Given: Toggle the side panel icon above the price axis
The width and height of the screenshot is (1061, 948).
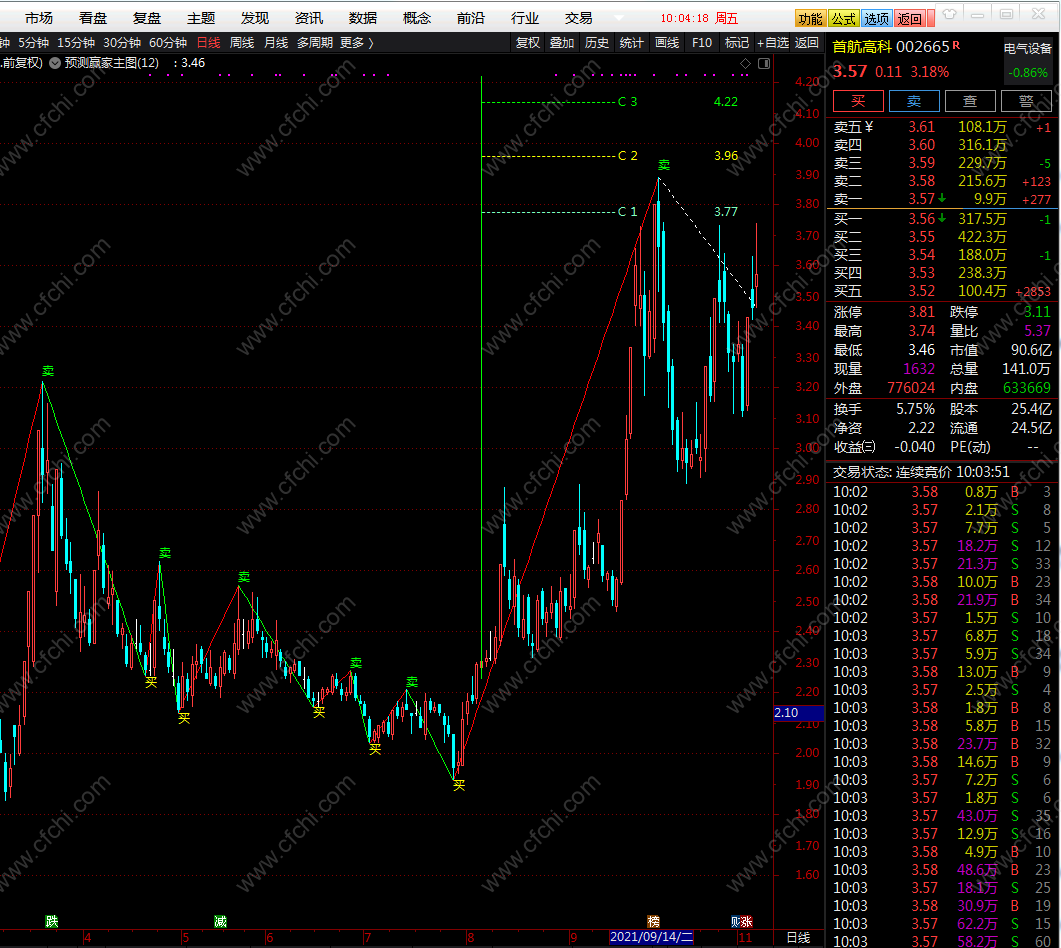Looking at the screenshot, I should [x=764, y=64].
